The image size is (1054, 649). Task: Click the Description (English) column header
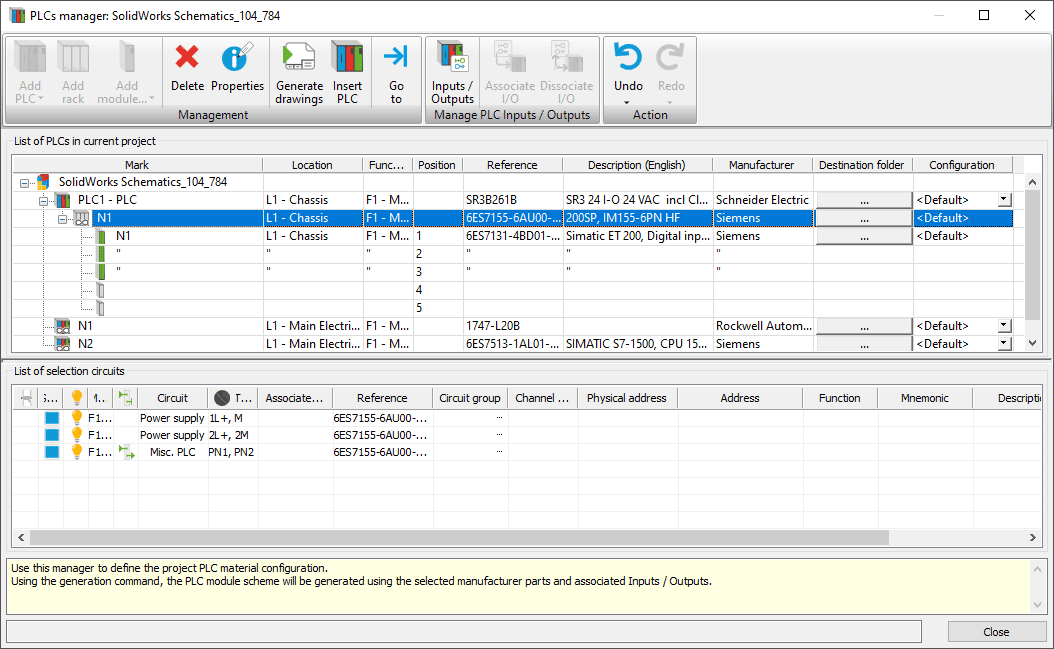coord(637,165)
